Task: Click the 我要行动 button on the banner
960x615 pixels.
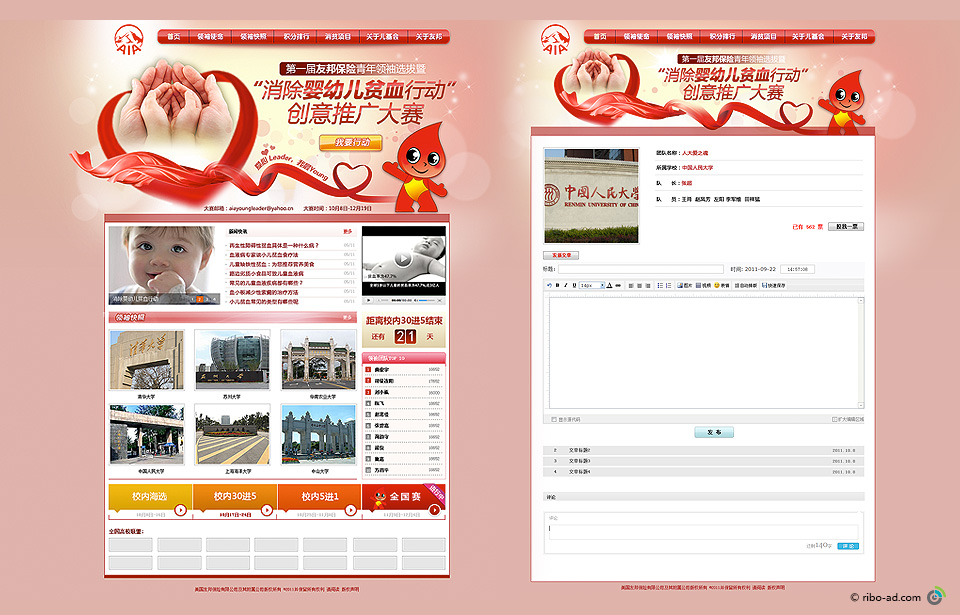Action: click(351, 143)
